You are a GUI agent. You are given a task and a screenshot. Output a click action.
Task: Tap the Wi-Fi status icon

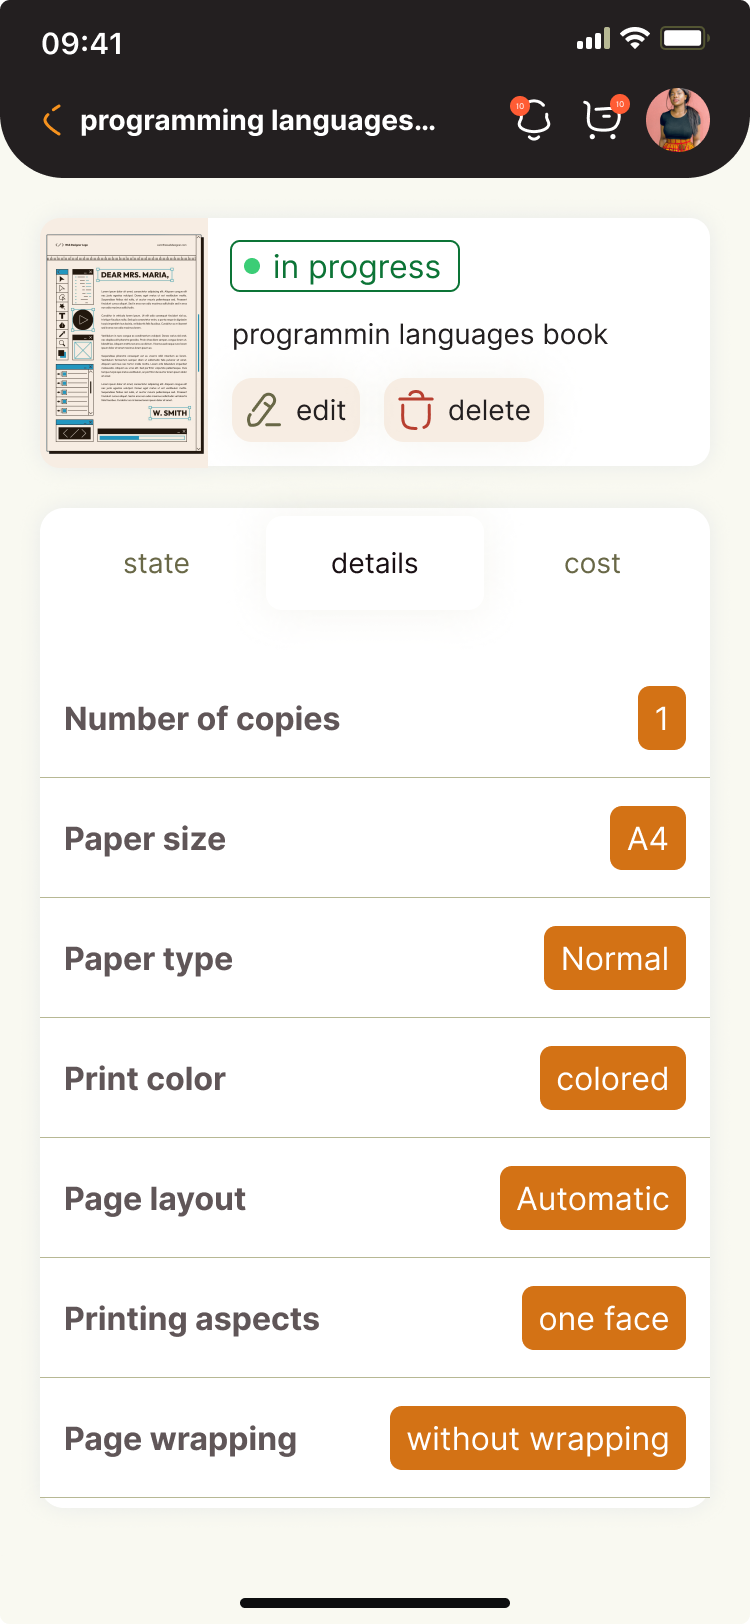point(634,39)
